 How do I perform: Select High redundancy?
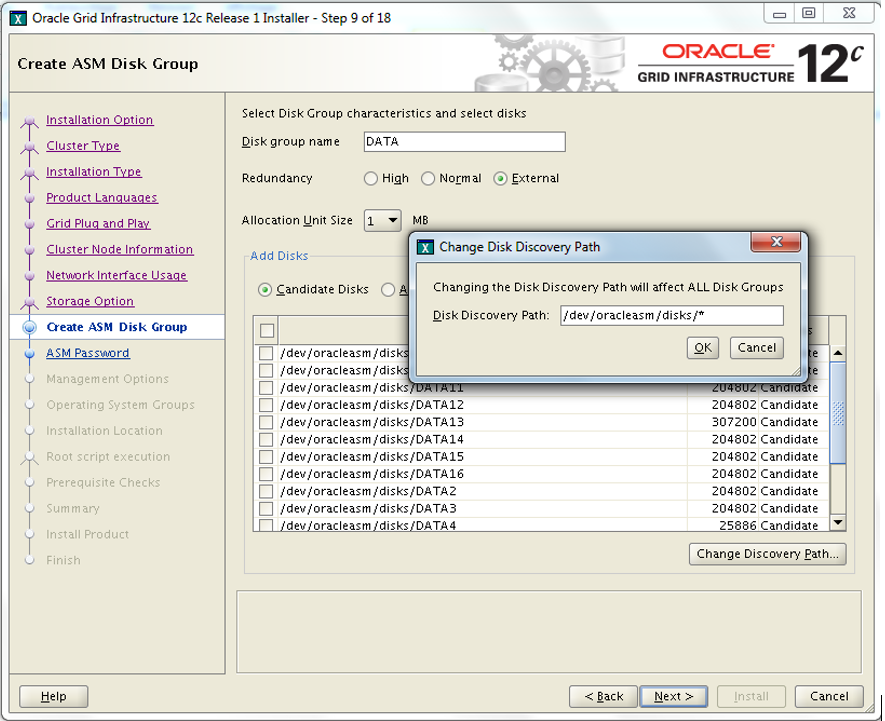click(x=371, y=178)
